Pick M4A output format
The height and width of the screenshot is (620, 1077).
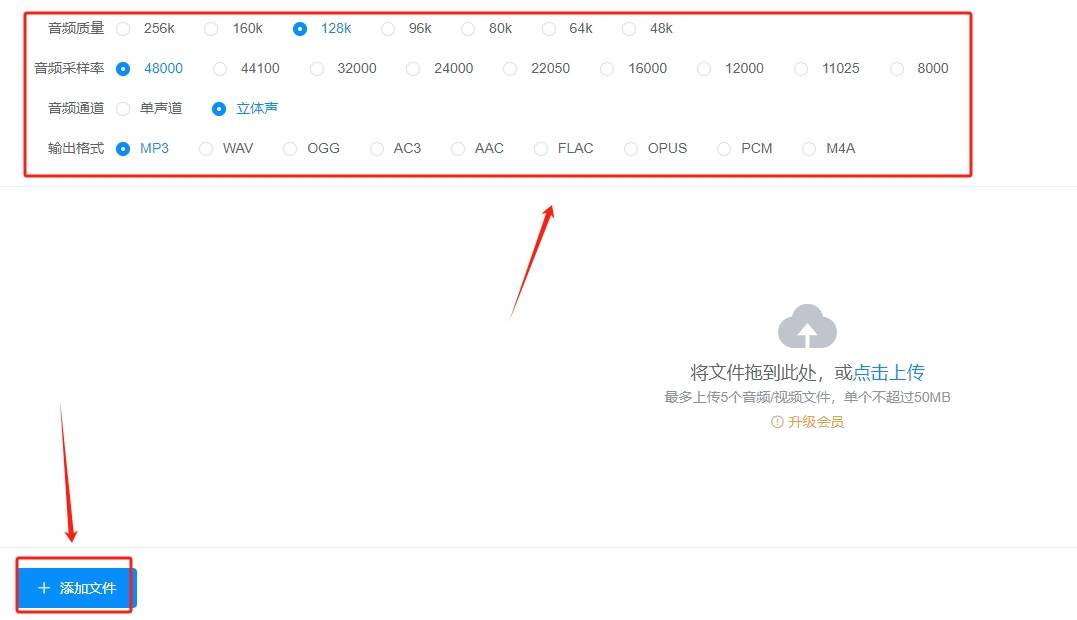point(808,148)
